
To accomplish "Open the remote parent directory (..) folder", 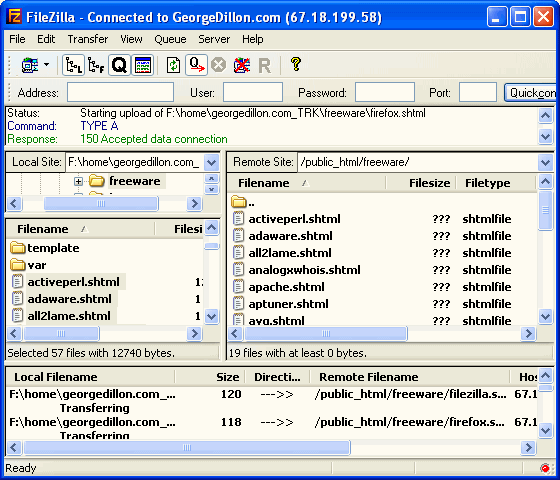I will 243,202.
